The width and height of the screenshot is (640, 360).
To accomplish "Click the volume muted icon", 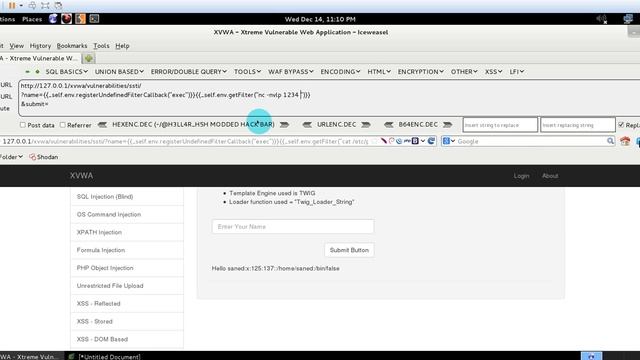I will pos(602,19).
